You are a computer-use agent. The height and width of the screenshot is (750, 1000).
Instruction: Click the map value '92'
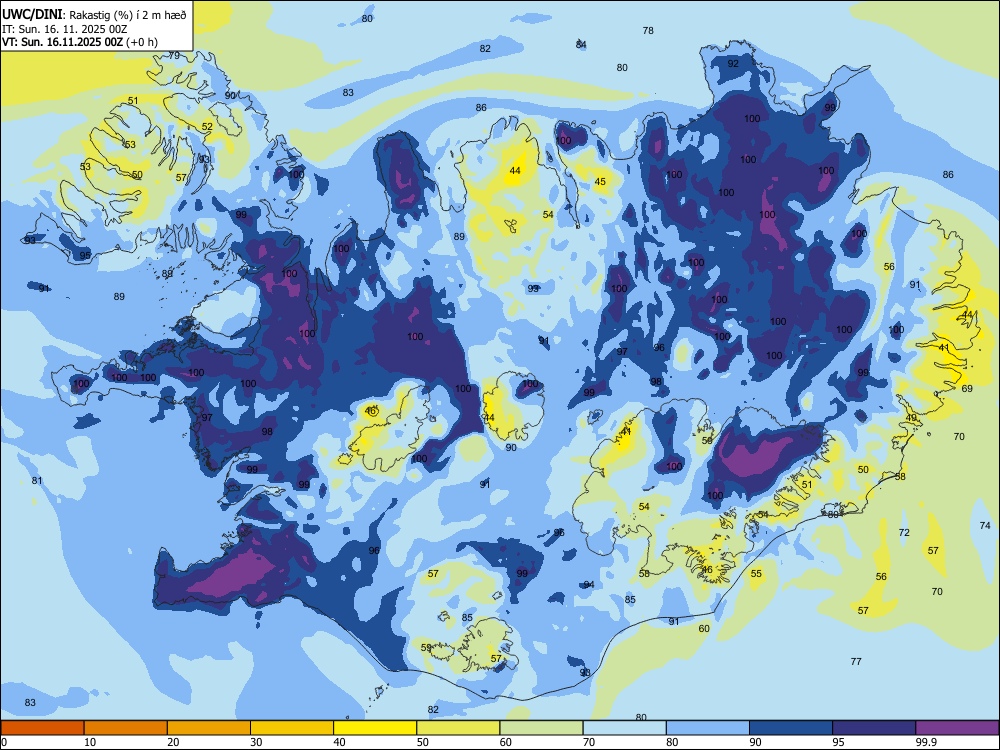click(x=733, y=63)
